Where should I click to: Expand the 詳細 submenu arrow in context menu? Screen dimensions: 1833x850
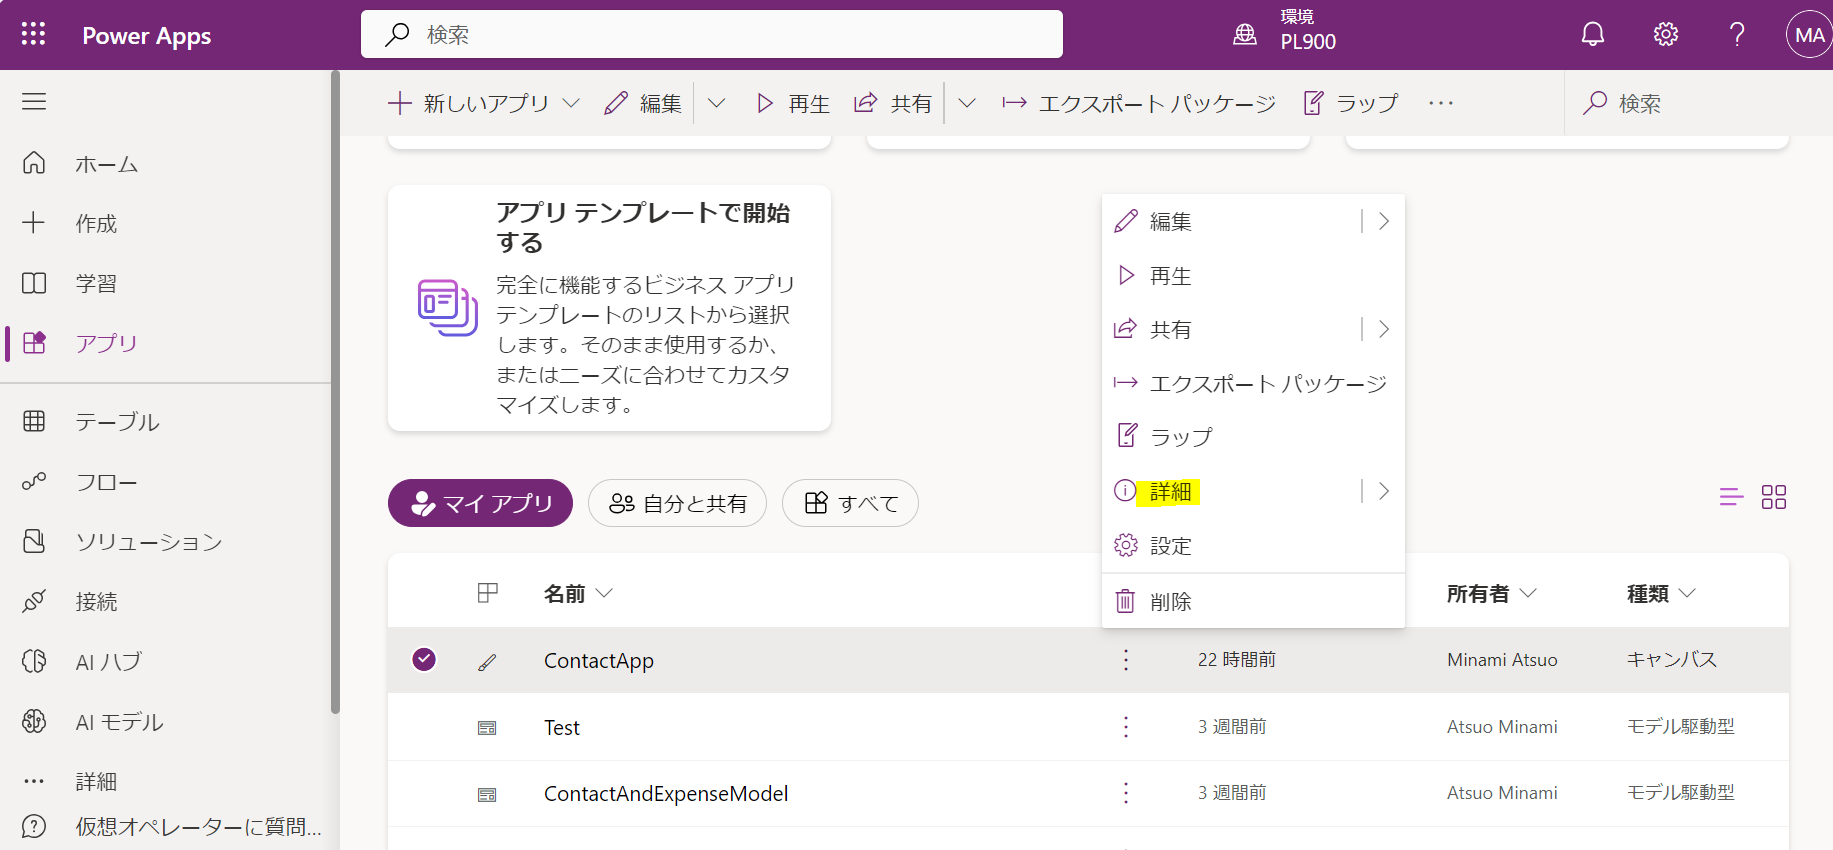tap(1384, 491)
